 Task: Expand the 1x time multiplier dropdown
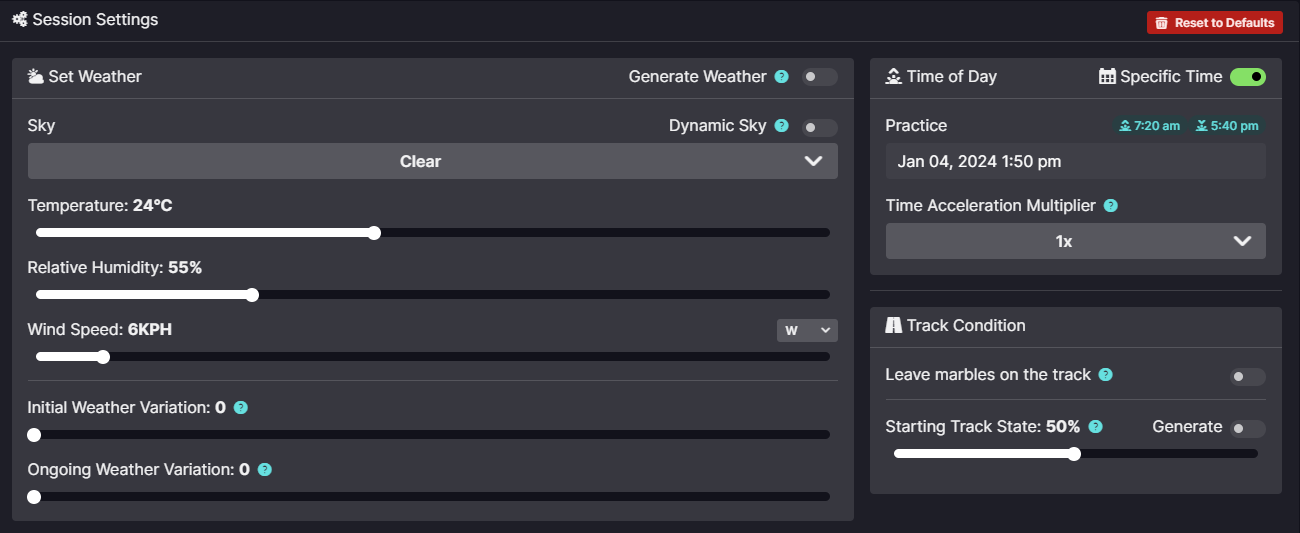(x=1075, y=241)
